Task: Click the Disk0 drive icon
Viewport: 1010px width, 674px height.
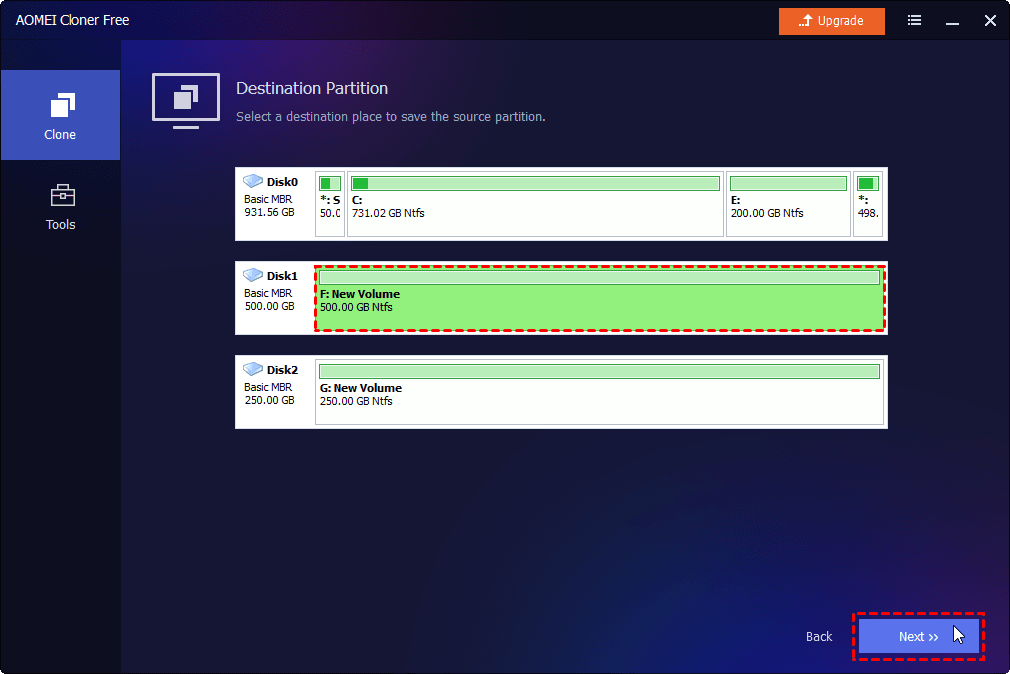Action: click(254, 182)
